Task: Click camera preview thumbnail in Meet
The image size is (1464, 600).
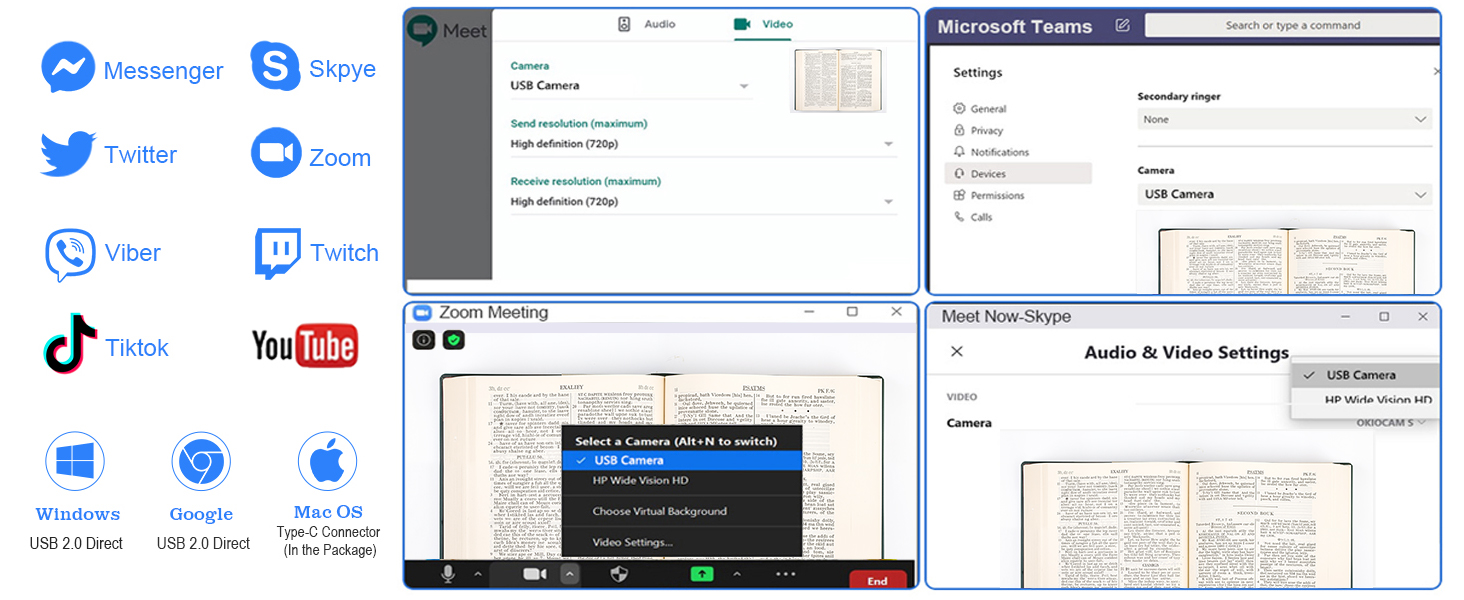Action: 838,80
